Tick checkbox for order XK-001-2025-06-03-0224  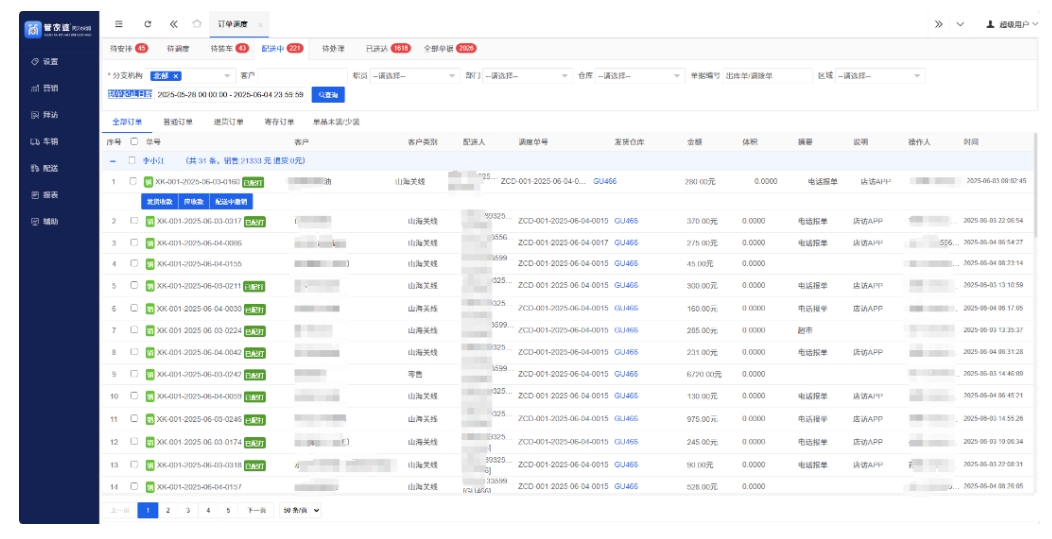134,330
